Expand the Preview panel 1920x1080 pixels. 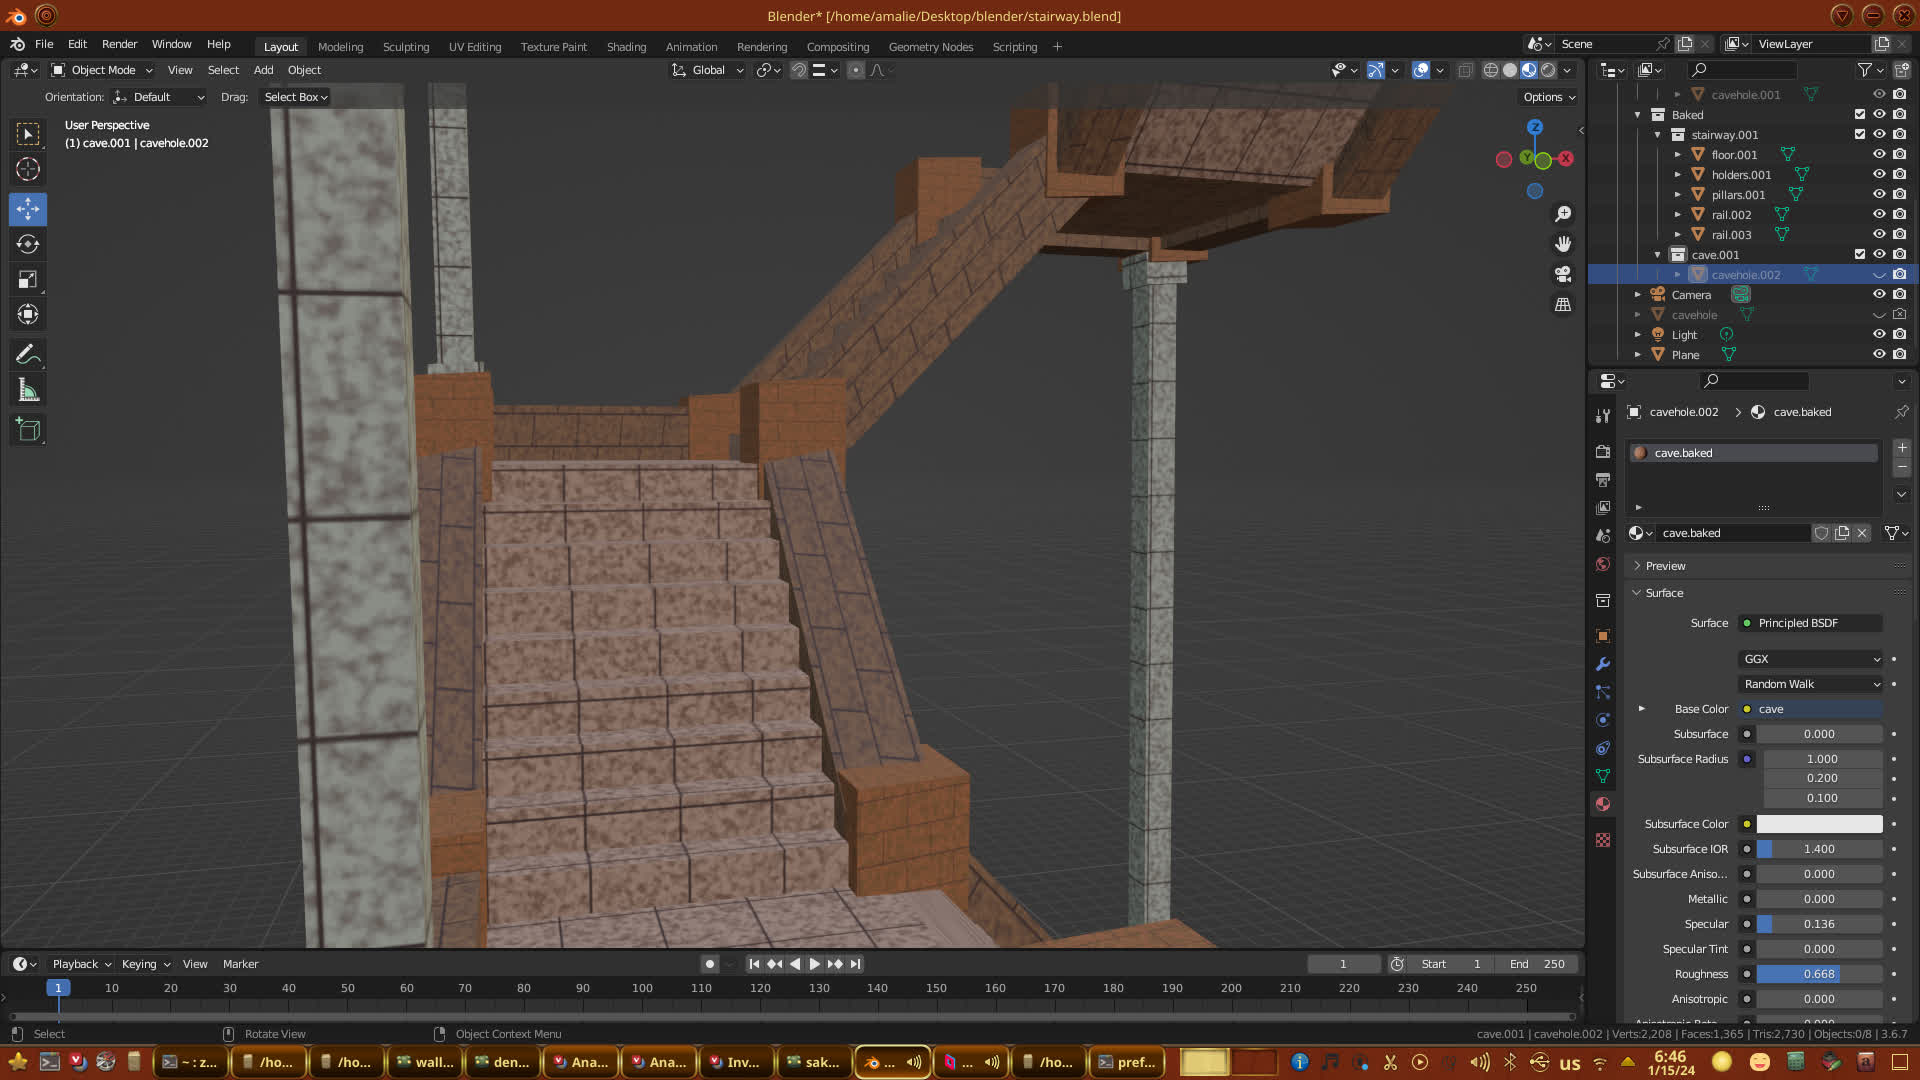1665,566
